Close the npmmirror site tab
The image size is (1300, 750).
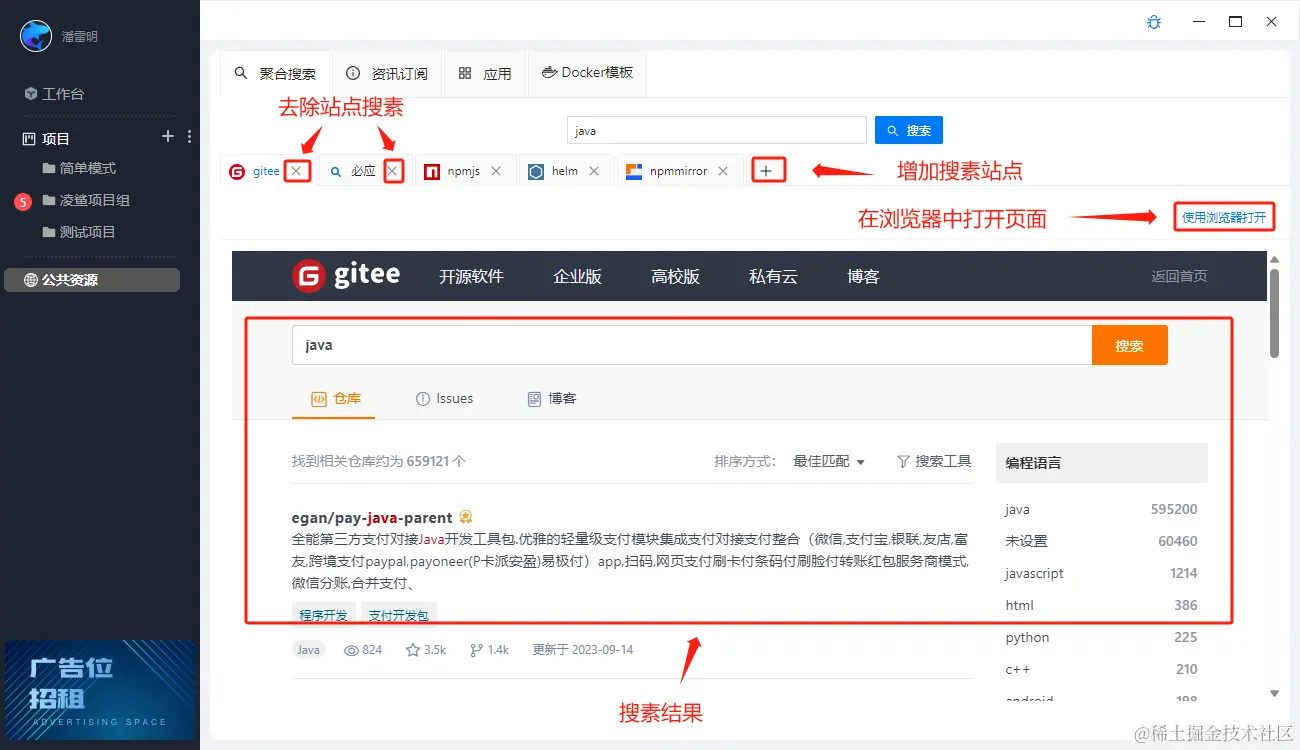(724, 171)
